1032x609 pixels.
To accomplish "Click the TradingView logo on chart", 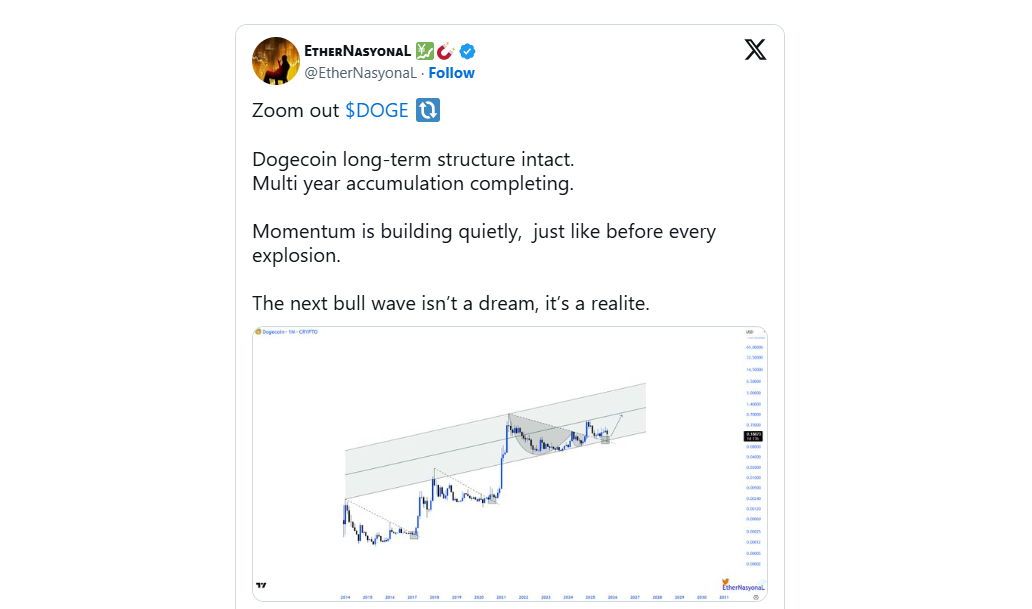I will pos(262,585).
